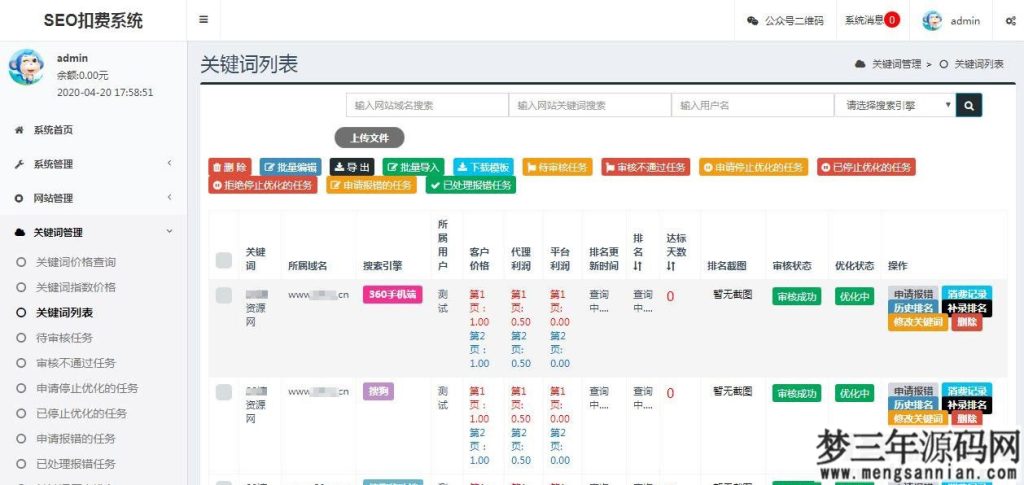Click the 关键词管理 breadcrumb cloud icon
This screenshot has width=1024, height=485.
(859, 64)
